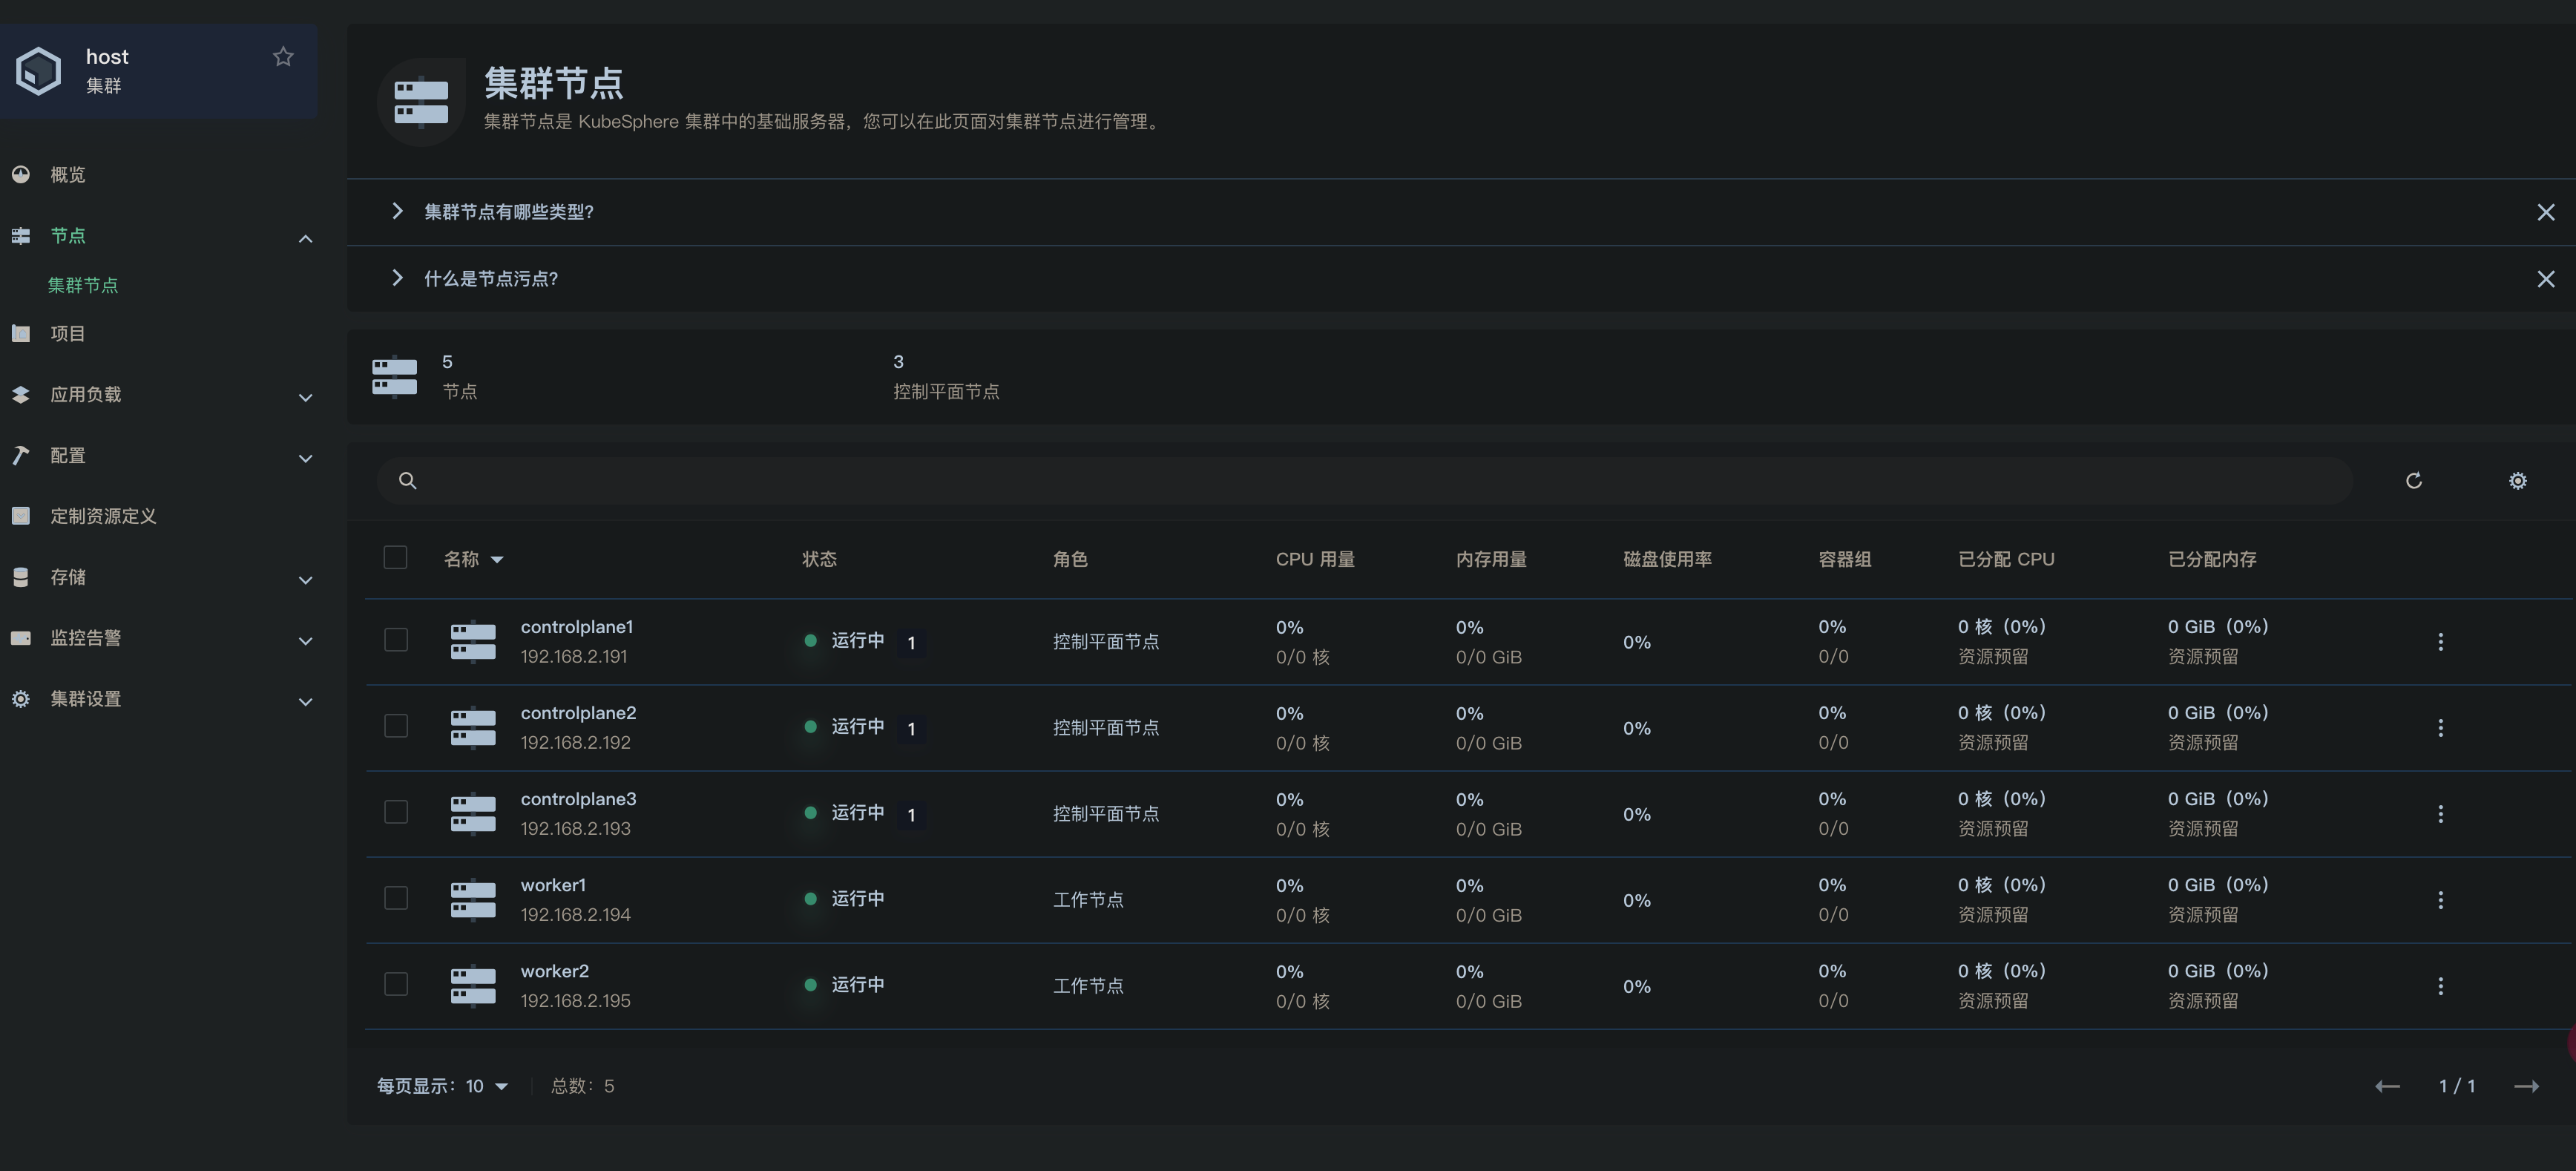Open the more actions menu for controlplane1
Image resolution: width=2576 pixels, height=1171 pixels.
[x=2440, y=642]
